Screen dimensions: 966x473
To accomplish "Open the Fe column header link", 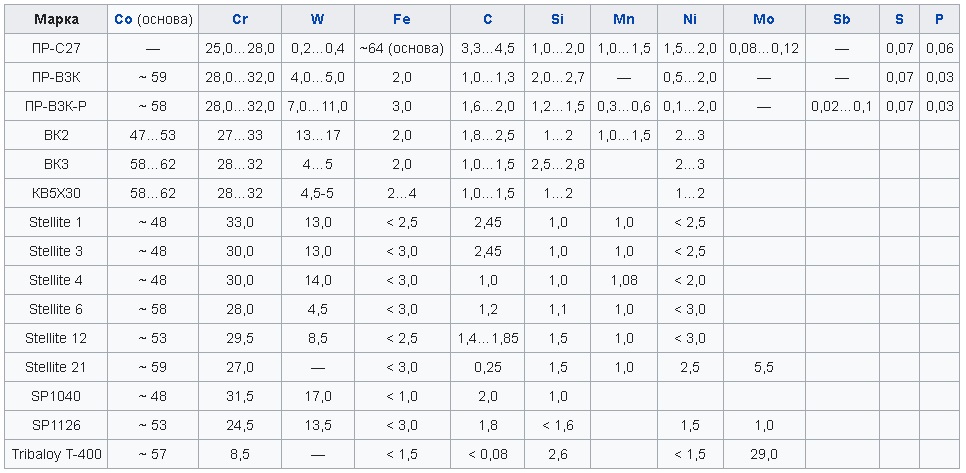I will click(402, 20).
